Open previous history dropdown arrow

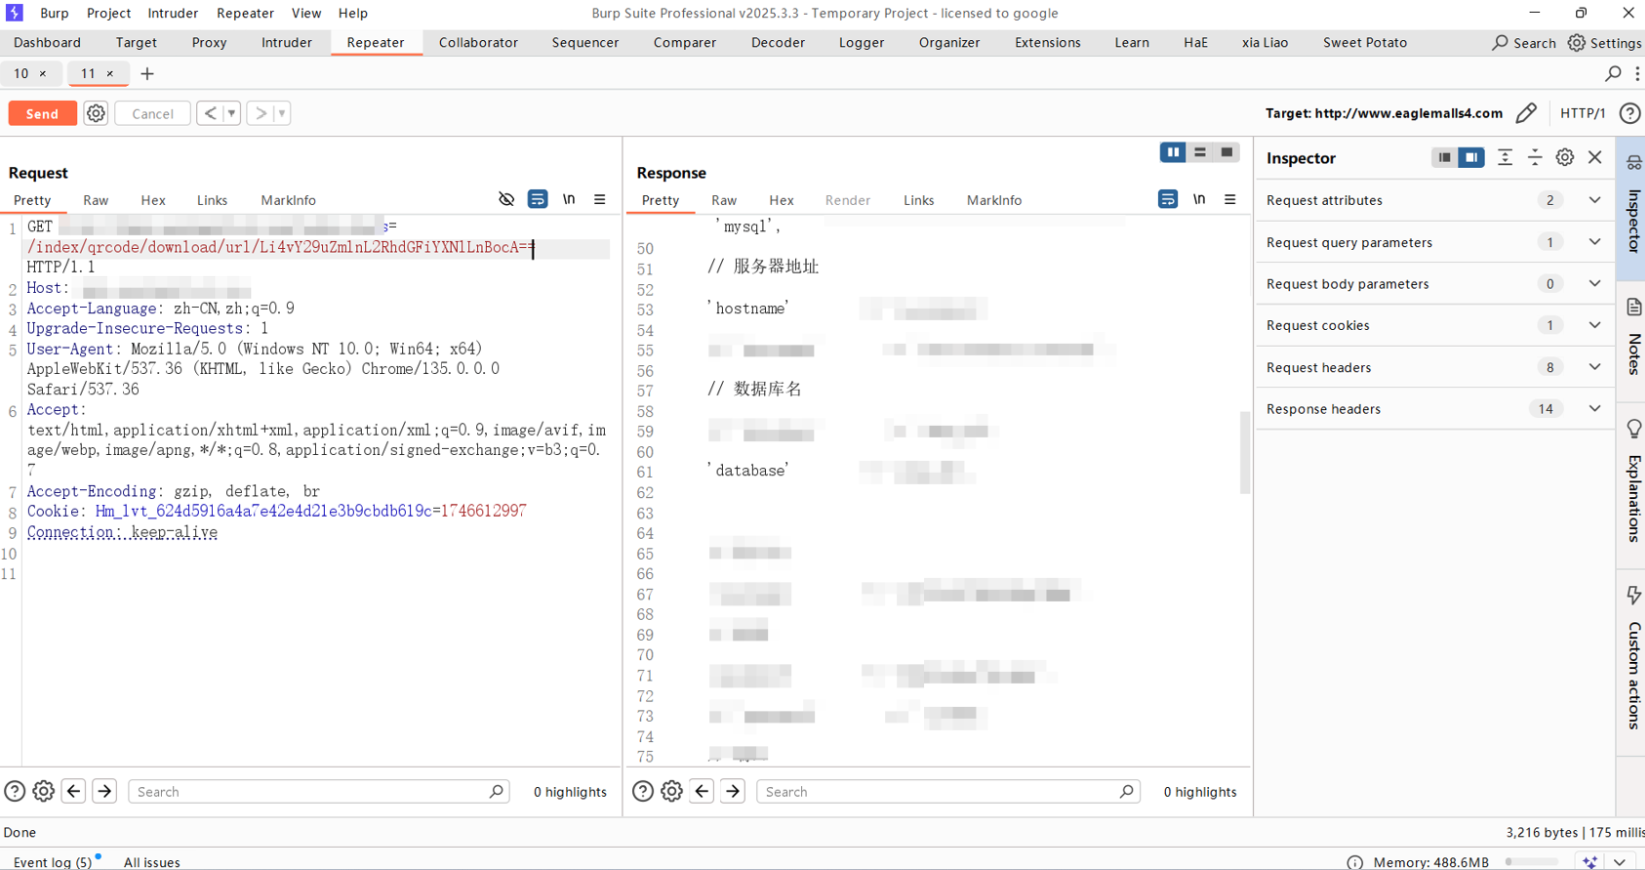tap(232, 114)
